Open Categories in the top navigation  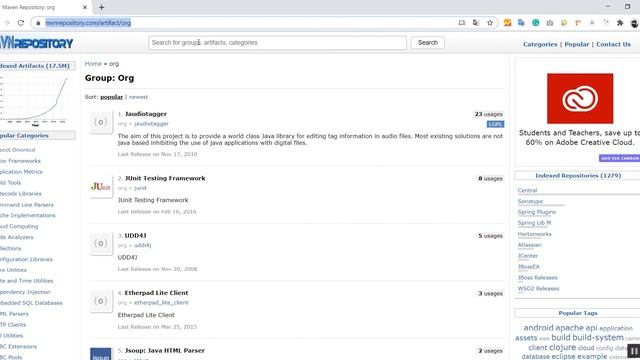[x=540, y=44]
